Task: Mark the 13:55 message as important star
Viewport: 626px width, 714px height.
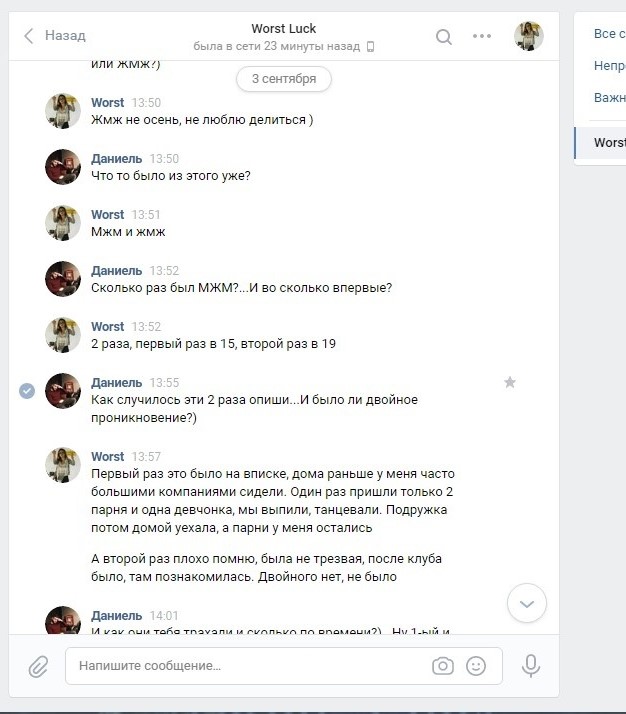Action: click(x=510, y=382)
